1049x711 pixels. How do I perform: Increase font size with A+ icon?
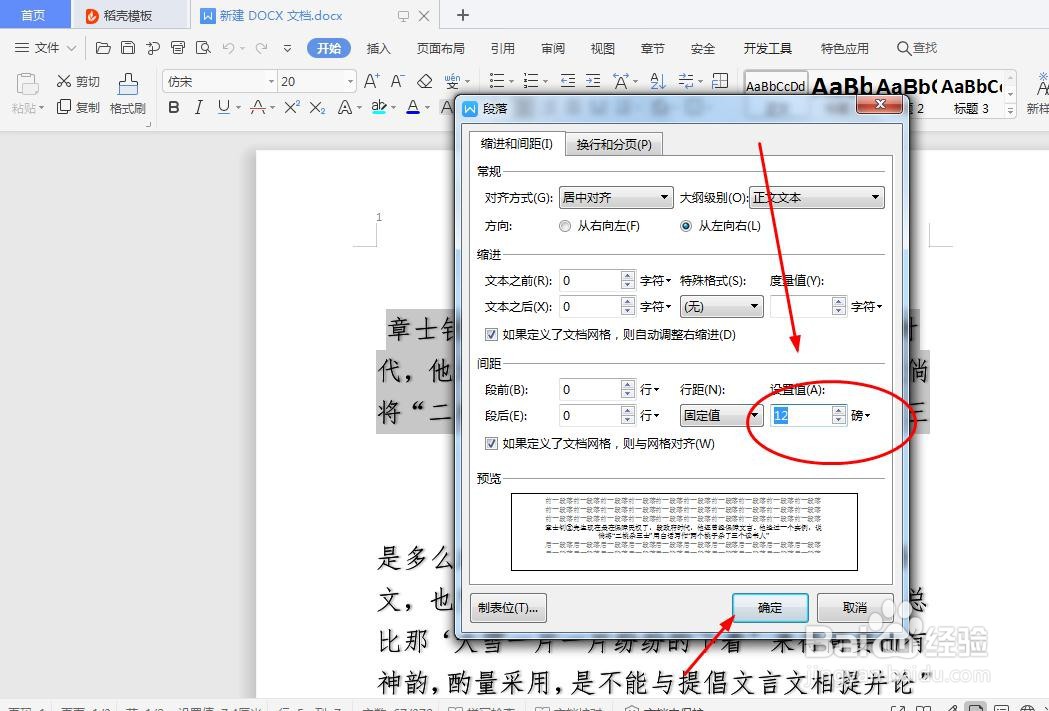pyautogui.click(x=372, y=82)
